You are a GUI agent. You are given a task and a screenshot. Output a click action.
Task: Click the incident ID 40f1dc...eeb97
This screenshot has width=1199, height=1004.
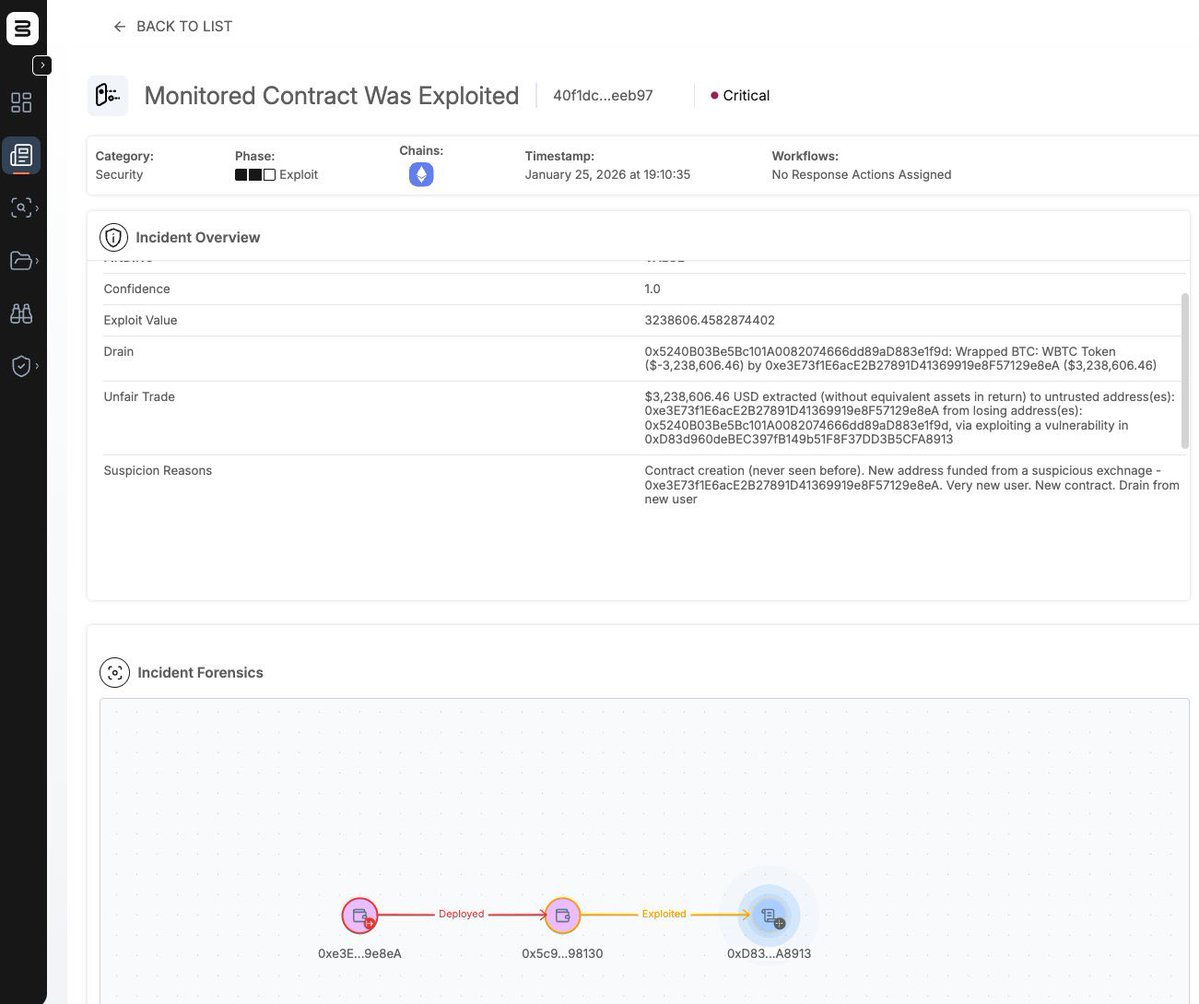coord(603,96)
